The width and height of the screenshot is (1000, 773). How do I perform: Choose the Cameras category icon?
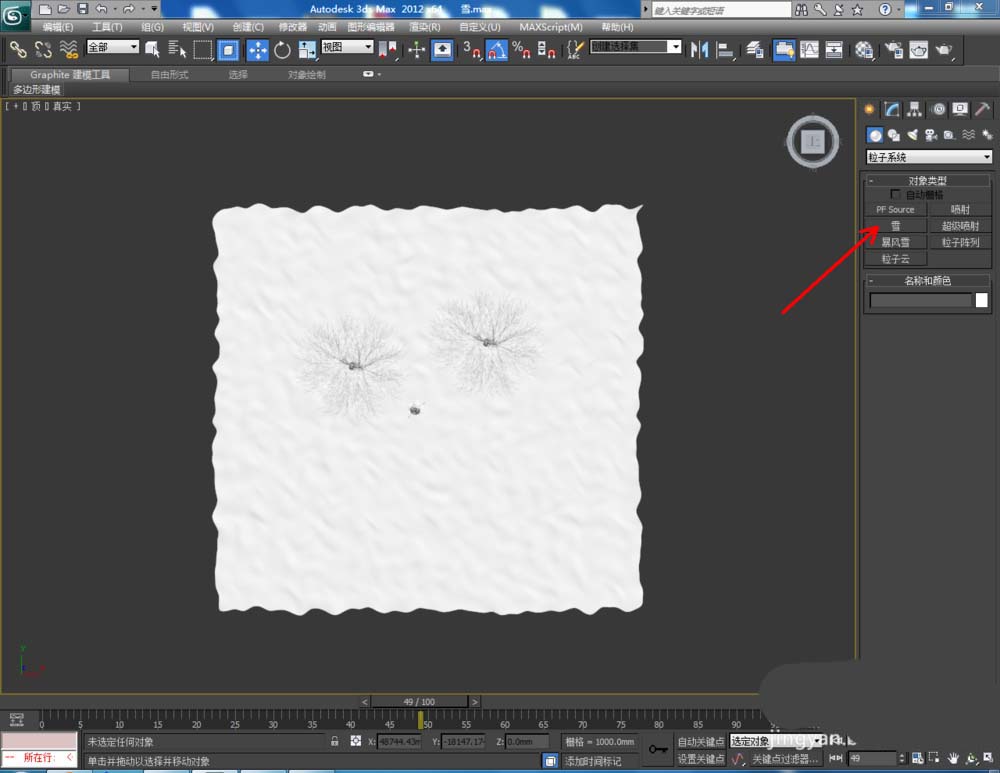[929, 135]
